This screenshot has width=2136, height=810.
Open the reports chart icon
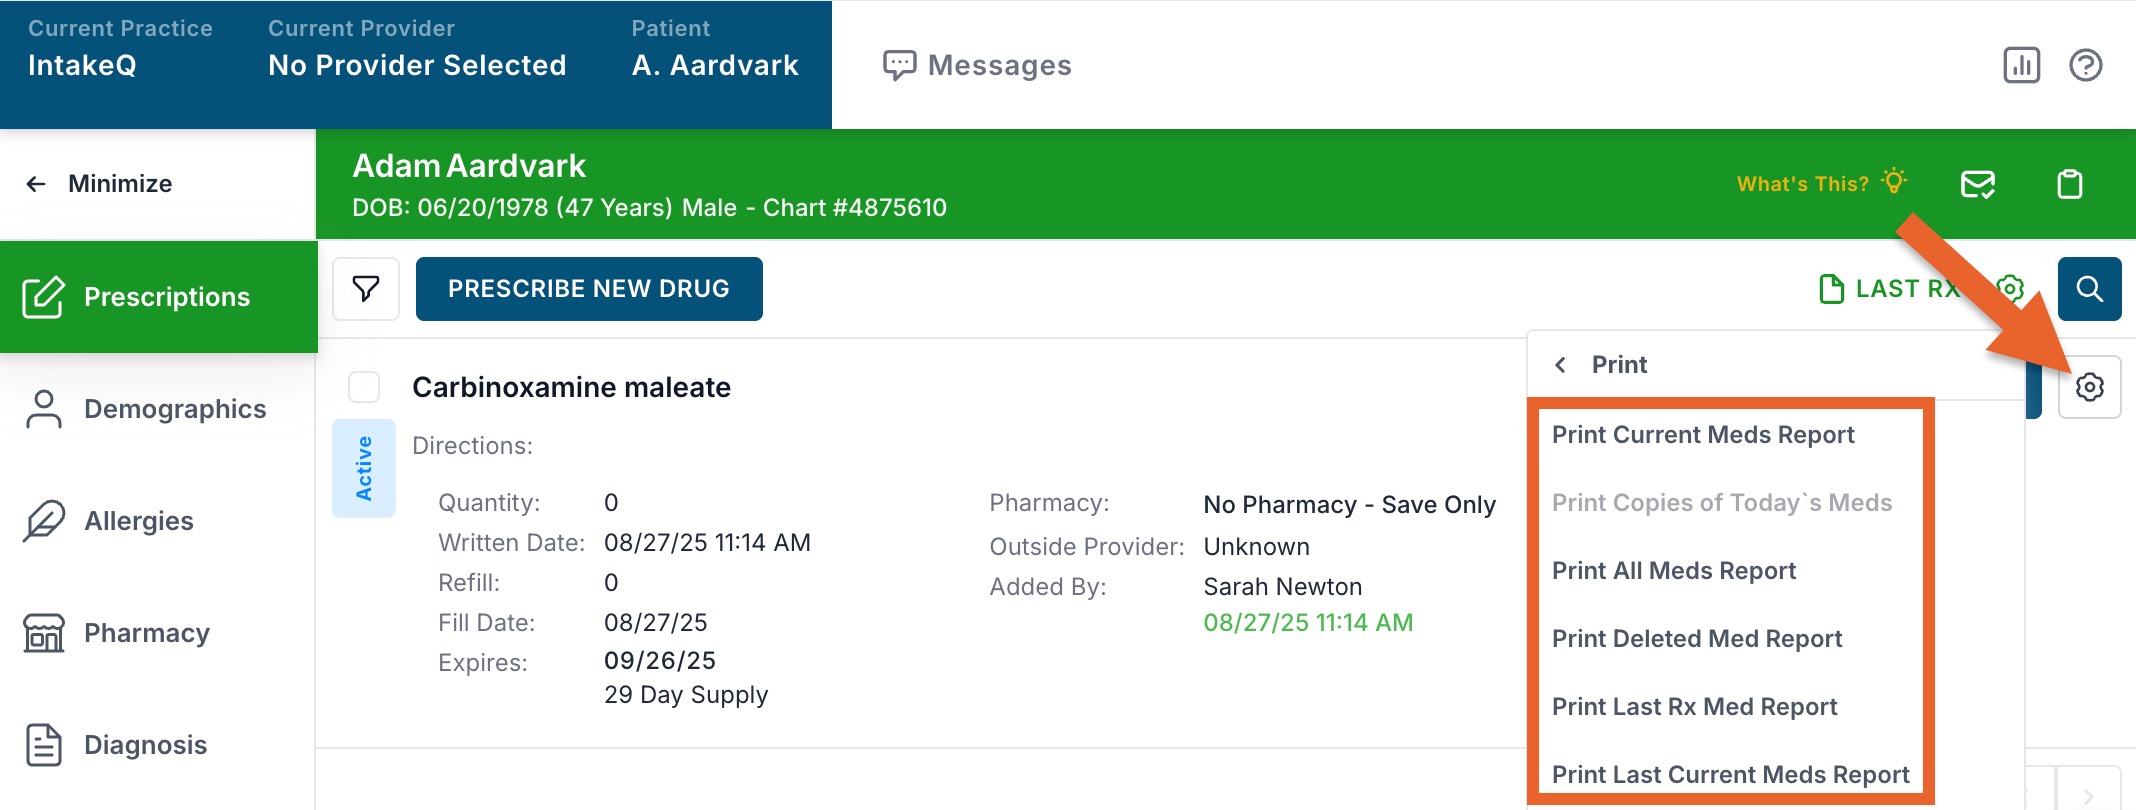(x=2021, y=66)
